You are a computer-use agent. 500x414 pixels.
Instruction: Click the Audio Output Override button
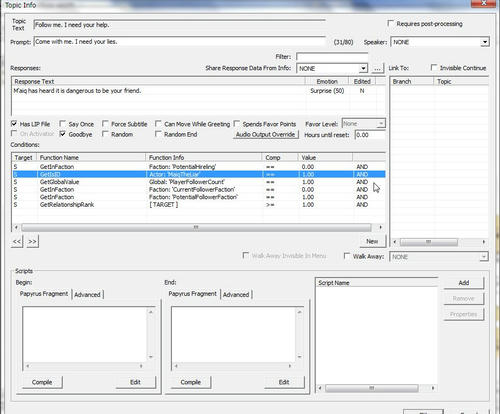tap(265, 134)
